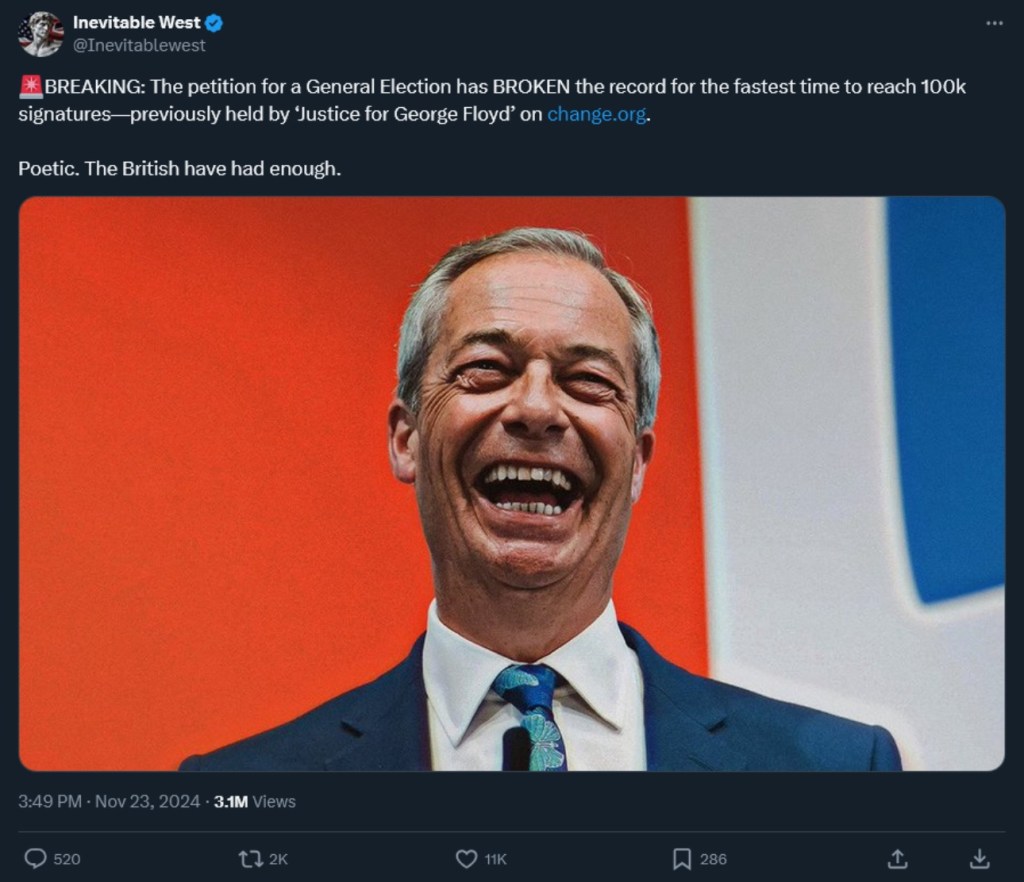
Task: Open the Inevitable West profile avatar
Action: pos(40,34)
